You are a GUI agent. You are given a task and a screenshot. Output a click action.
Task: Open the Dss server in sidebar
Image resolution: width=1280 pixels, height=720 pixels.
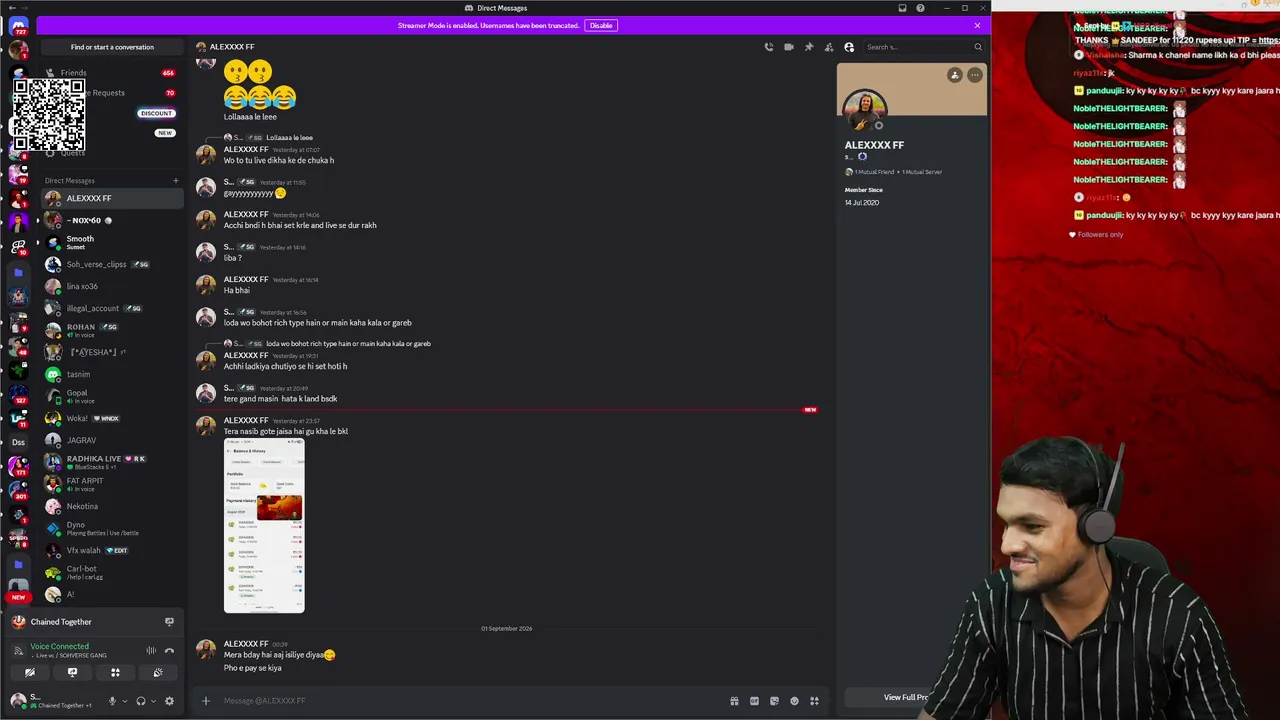(18, 442)
